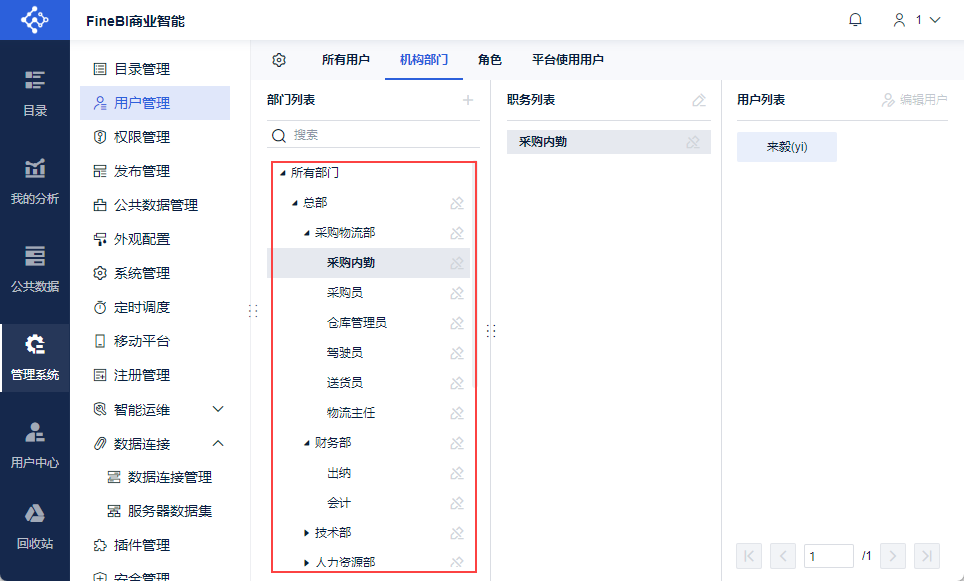964x581 pixels.
Task: Switch to the 角色 tab
Action: 490,60
